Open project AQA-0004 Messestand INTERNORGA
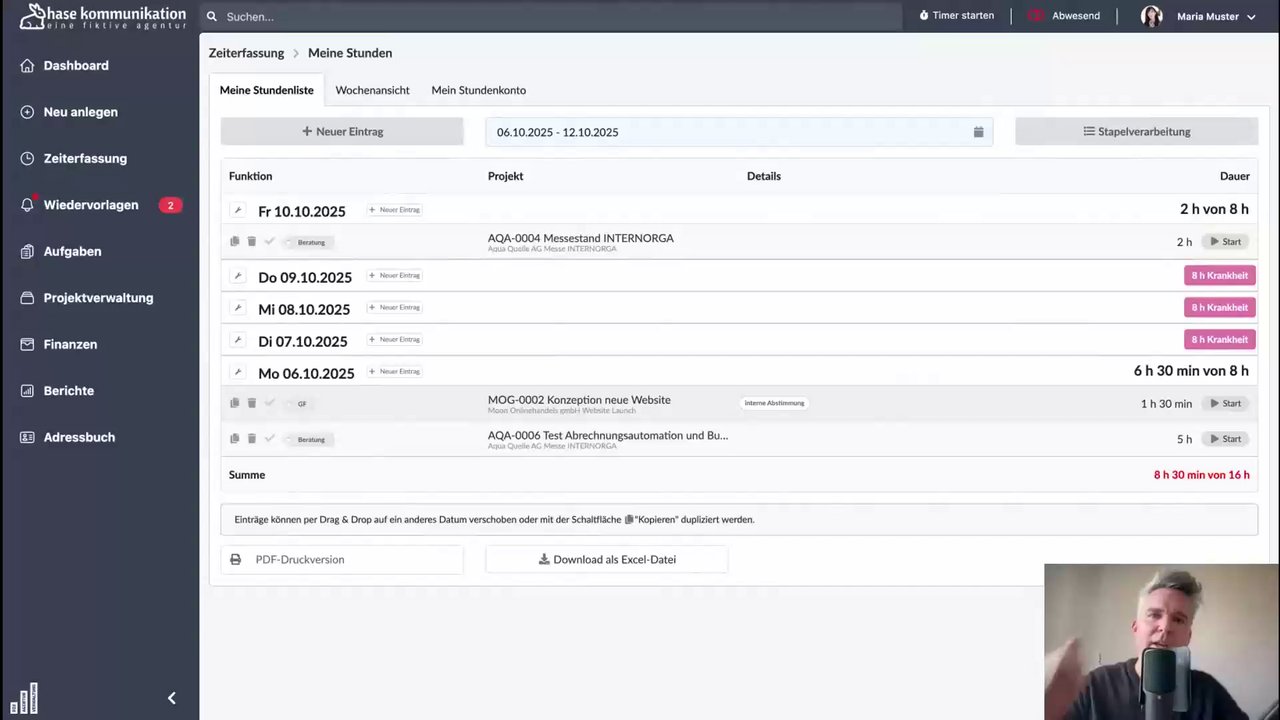Image resolution: width=1280 pixels, height=720 pixels. (581, 238)
